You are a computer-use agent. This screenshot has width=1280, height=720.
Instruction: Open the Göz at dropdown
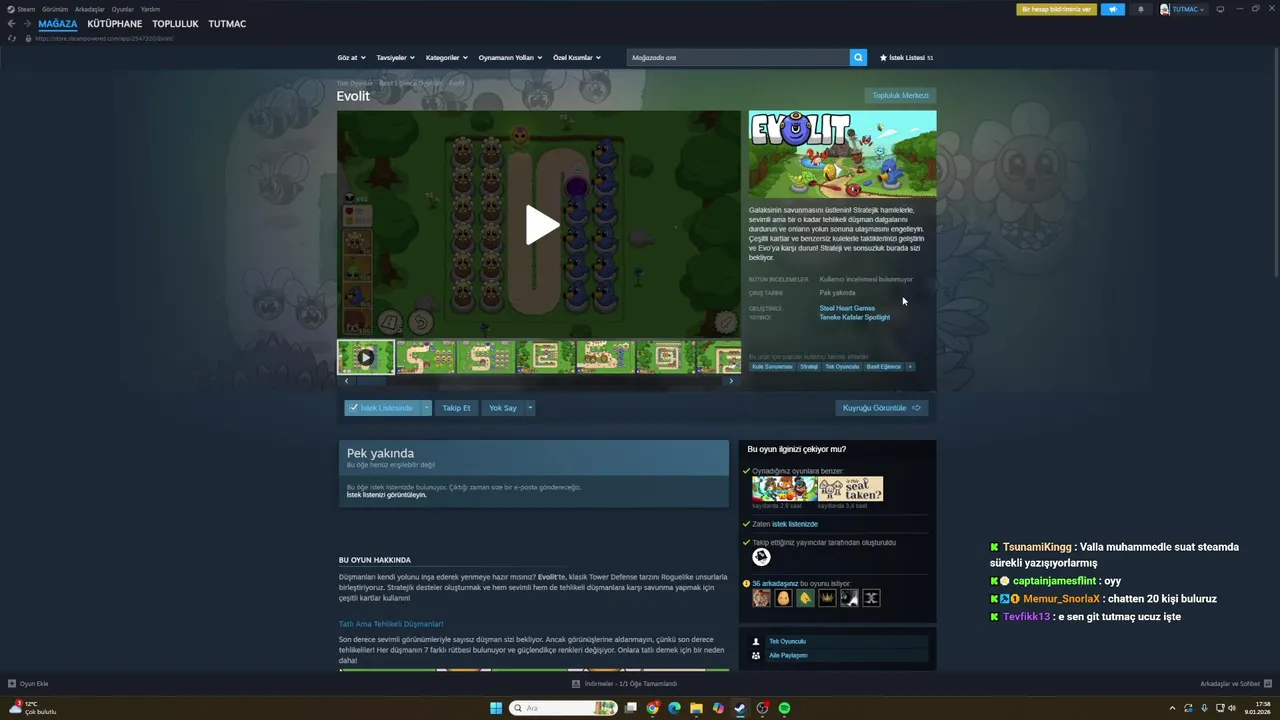click(351, 58)
